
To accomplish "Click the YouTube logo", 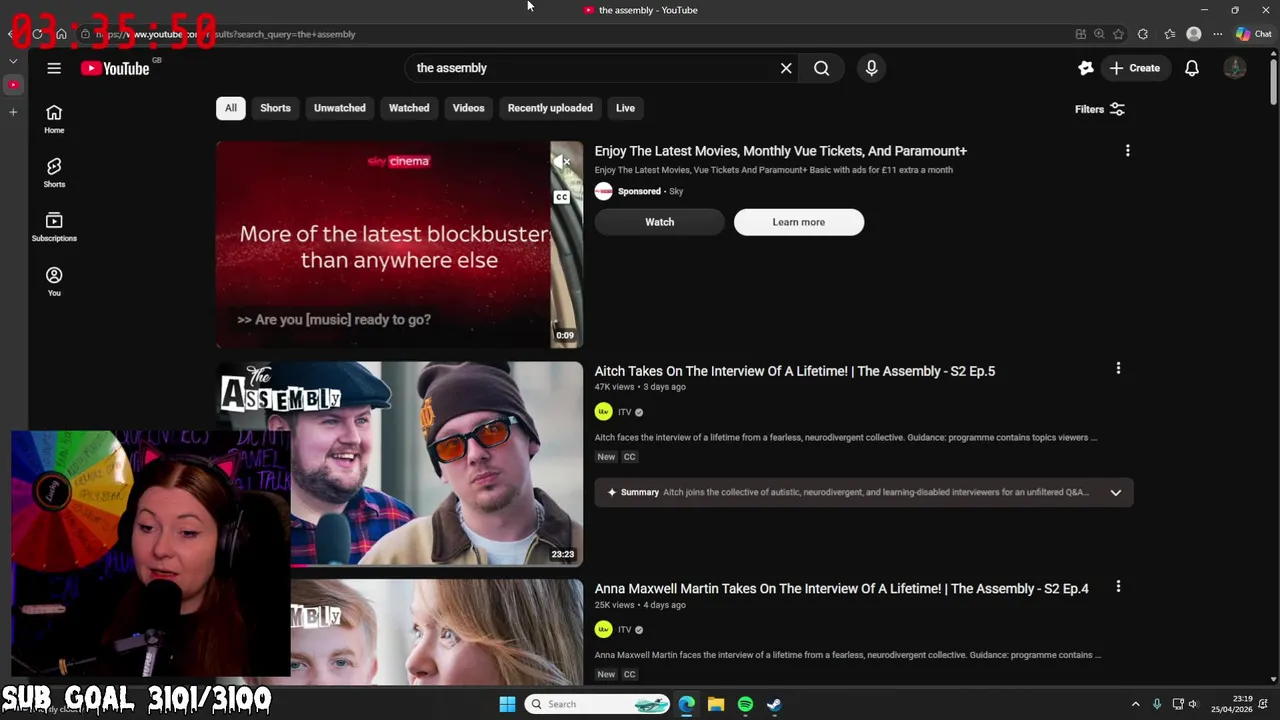I will [x=115, y=68].
